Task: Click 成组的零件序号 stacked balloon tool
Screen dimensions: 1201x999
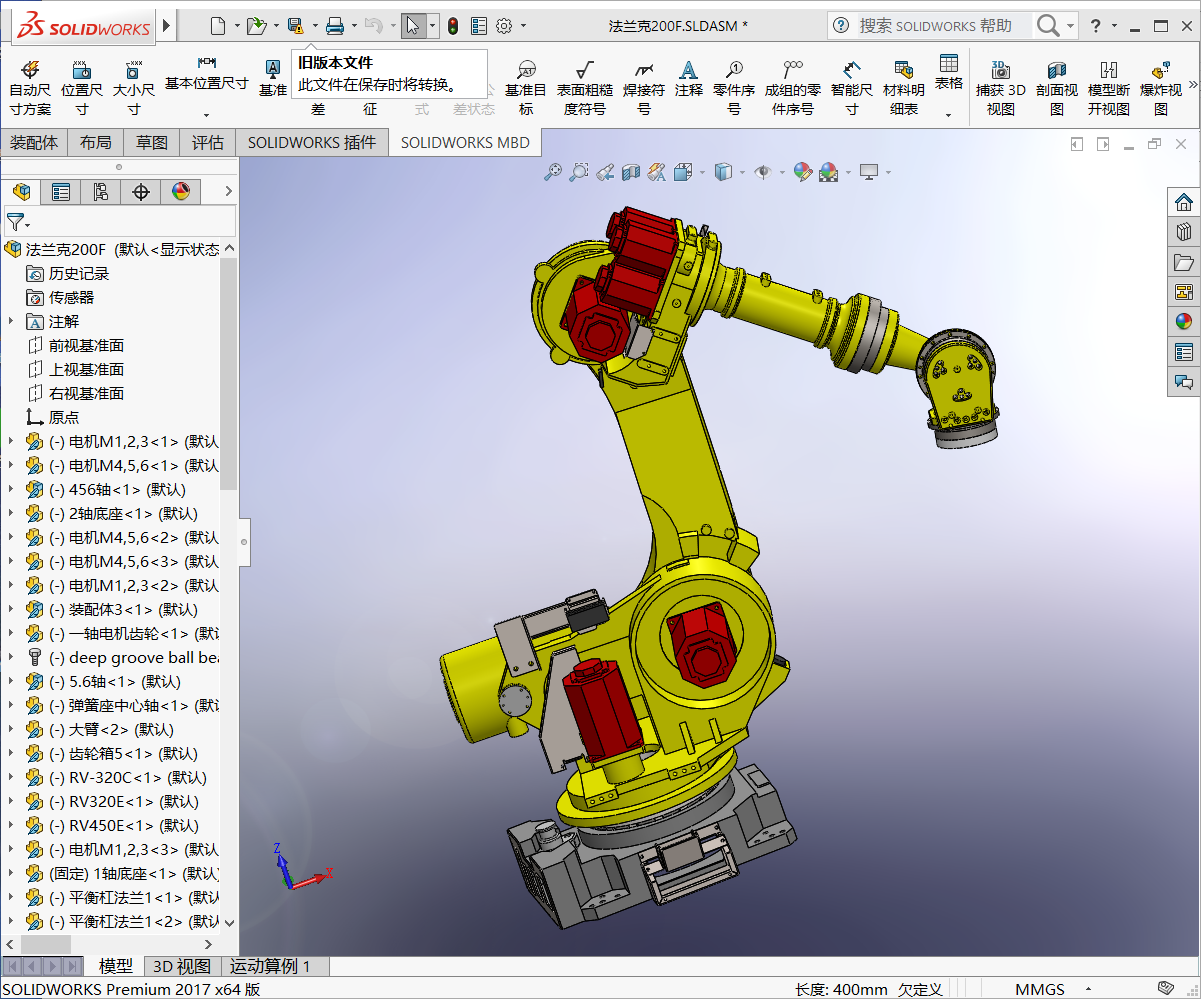Action: [x=793, y=88]
